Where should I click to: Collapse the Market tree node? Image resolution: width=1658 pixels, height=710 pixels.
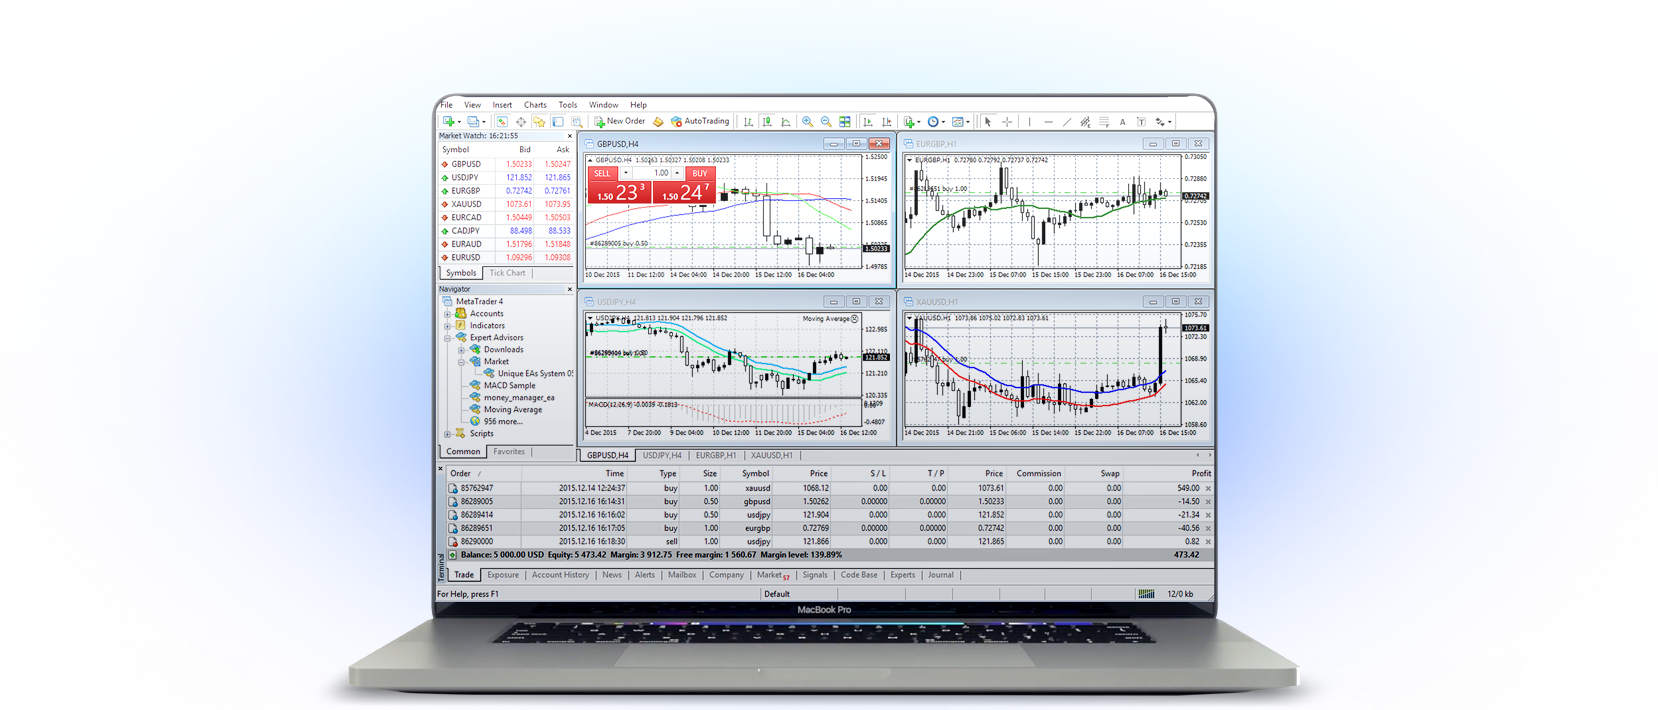click(x=462, y=362)
